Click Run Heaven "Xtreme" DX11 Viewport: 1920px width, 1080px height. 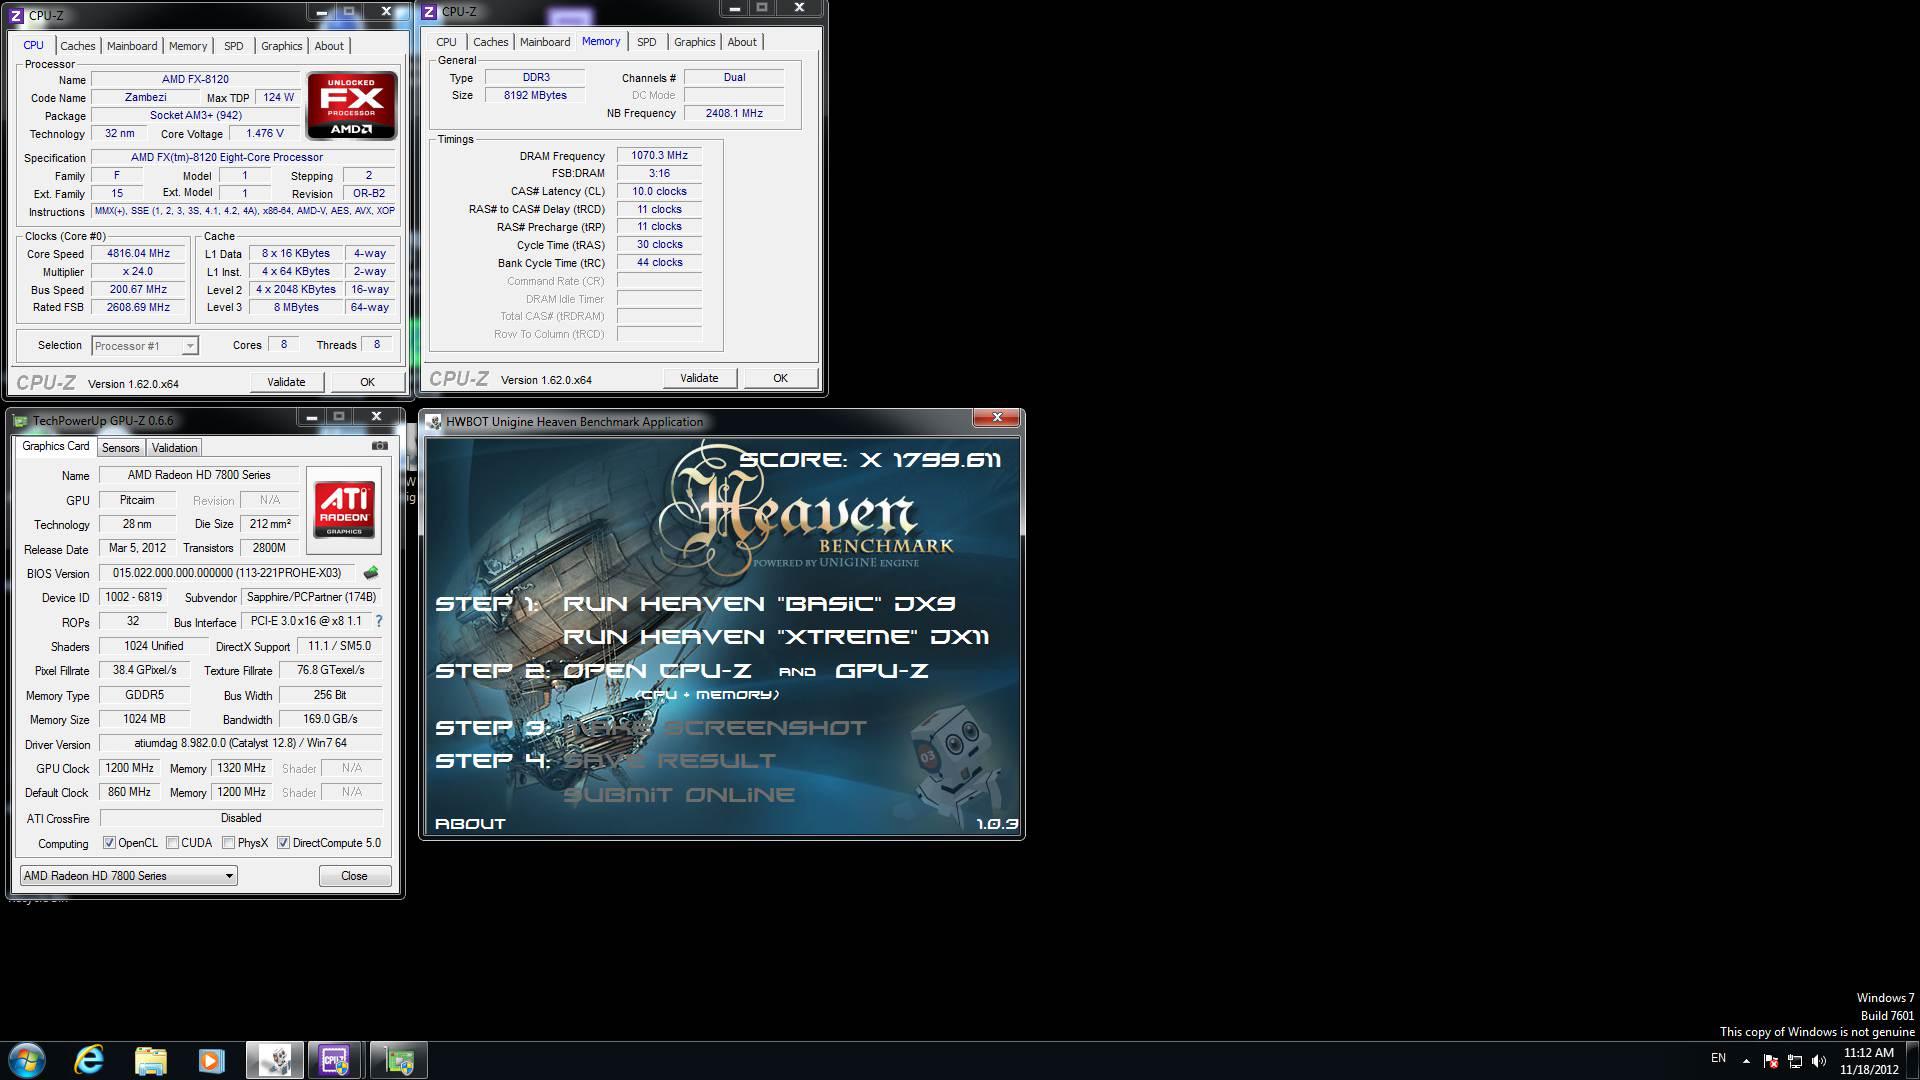775,637
